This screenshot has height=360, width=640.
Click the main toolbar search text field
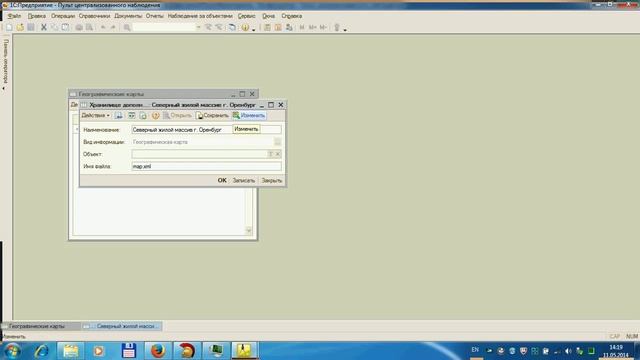point(164,27)
